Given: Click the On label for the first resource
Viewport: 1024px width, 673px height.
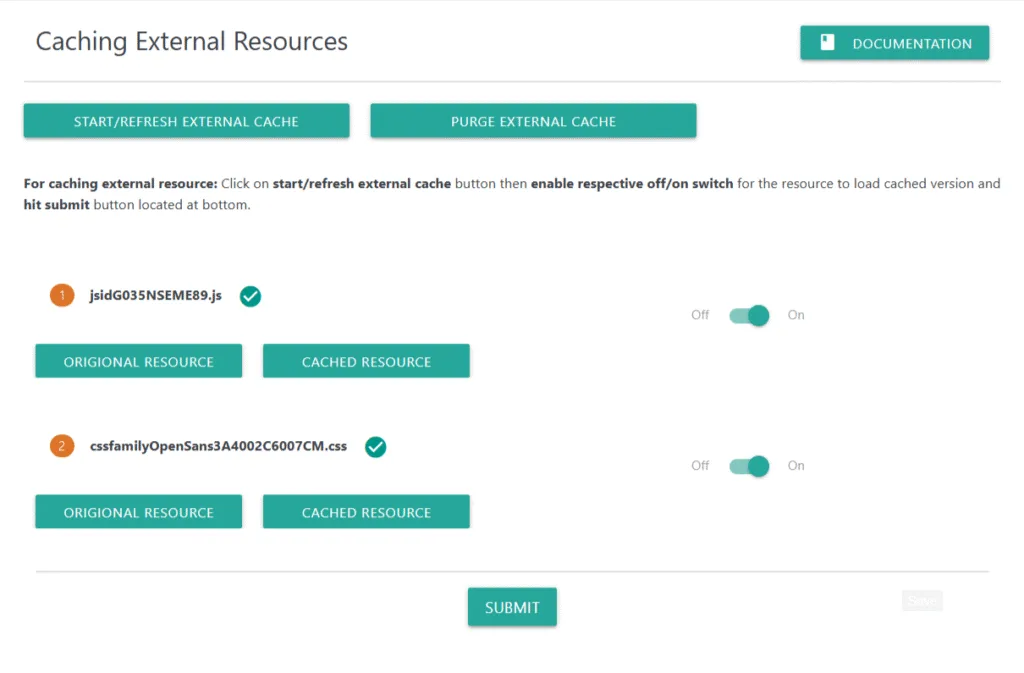Looking at the screenshot, I should 796,315.
